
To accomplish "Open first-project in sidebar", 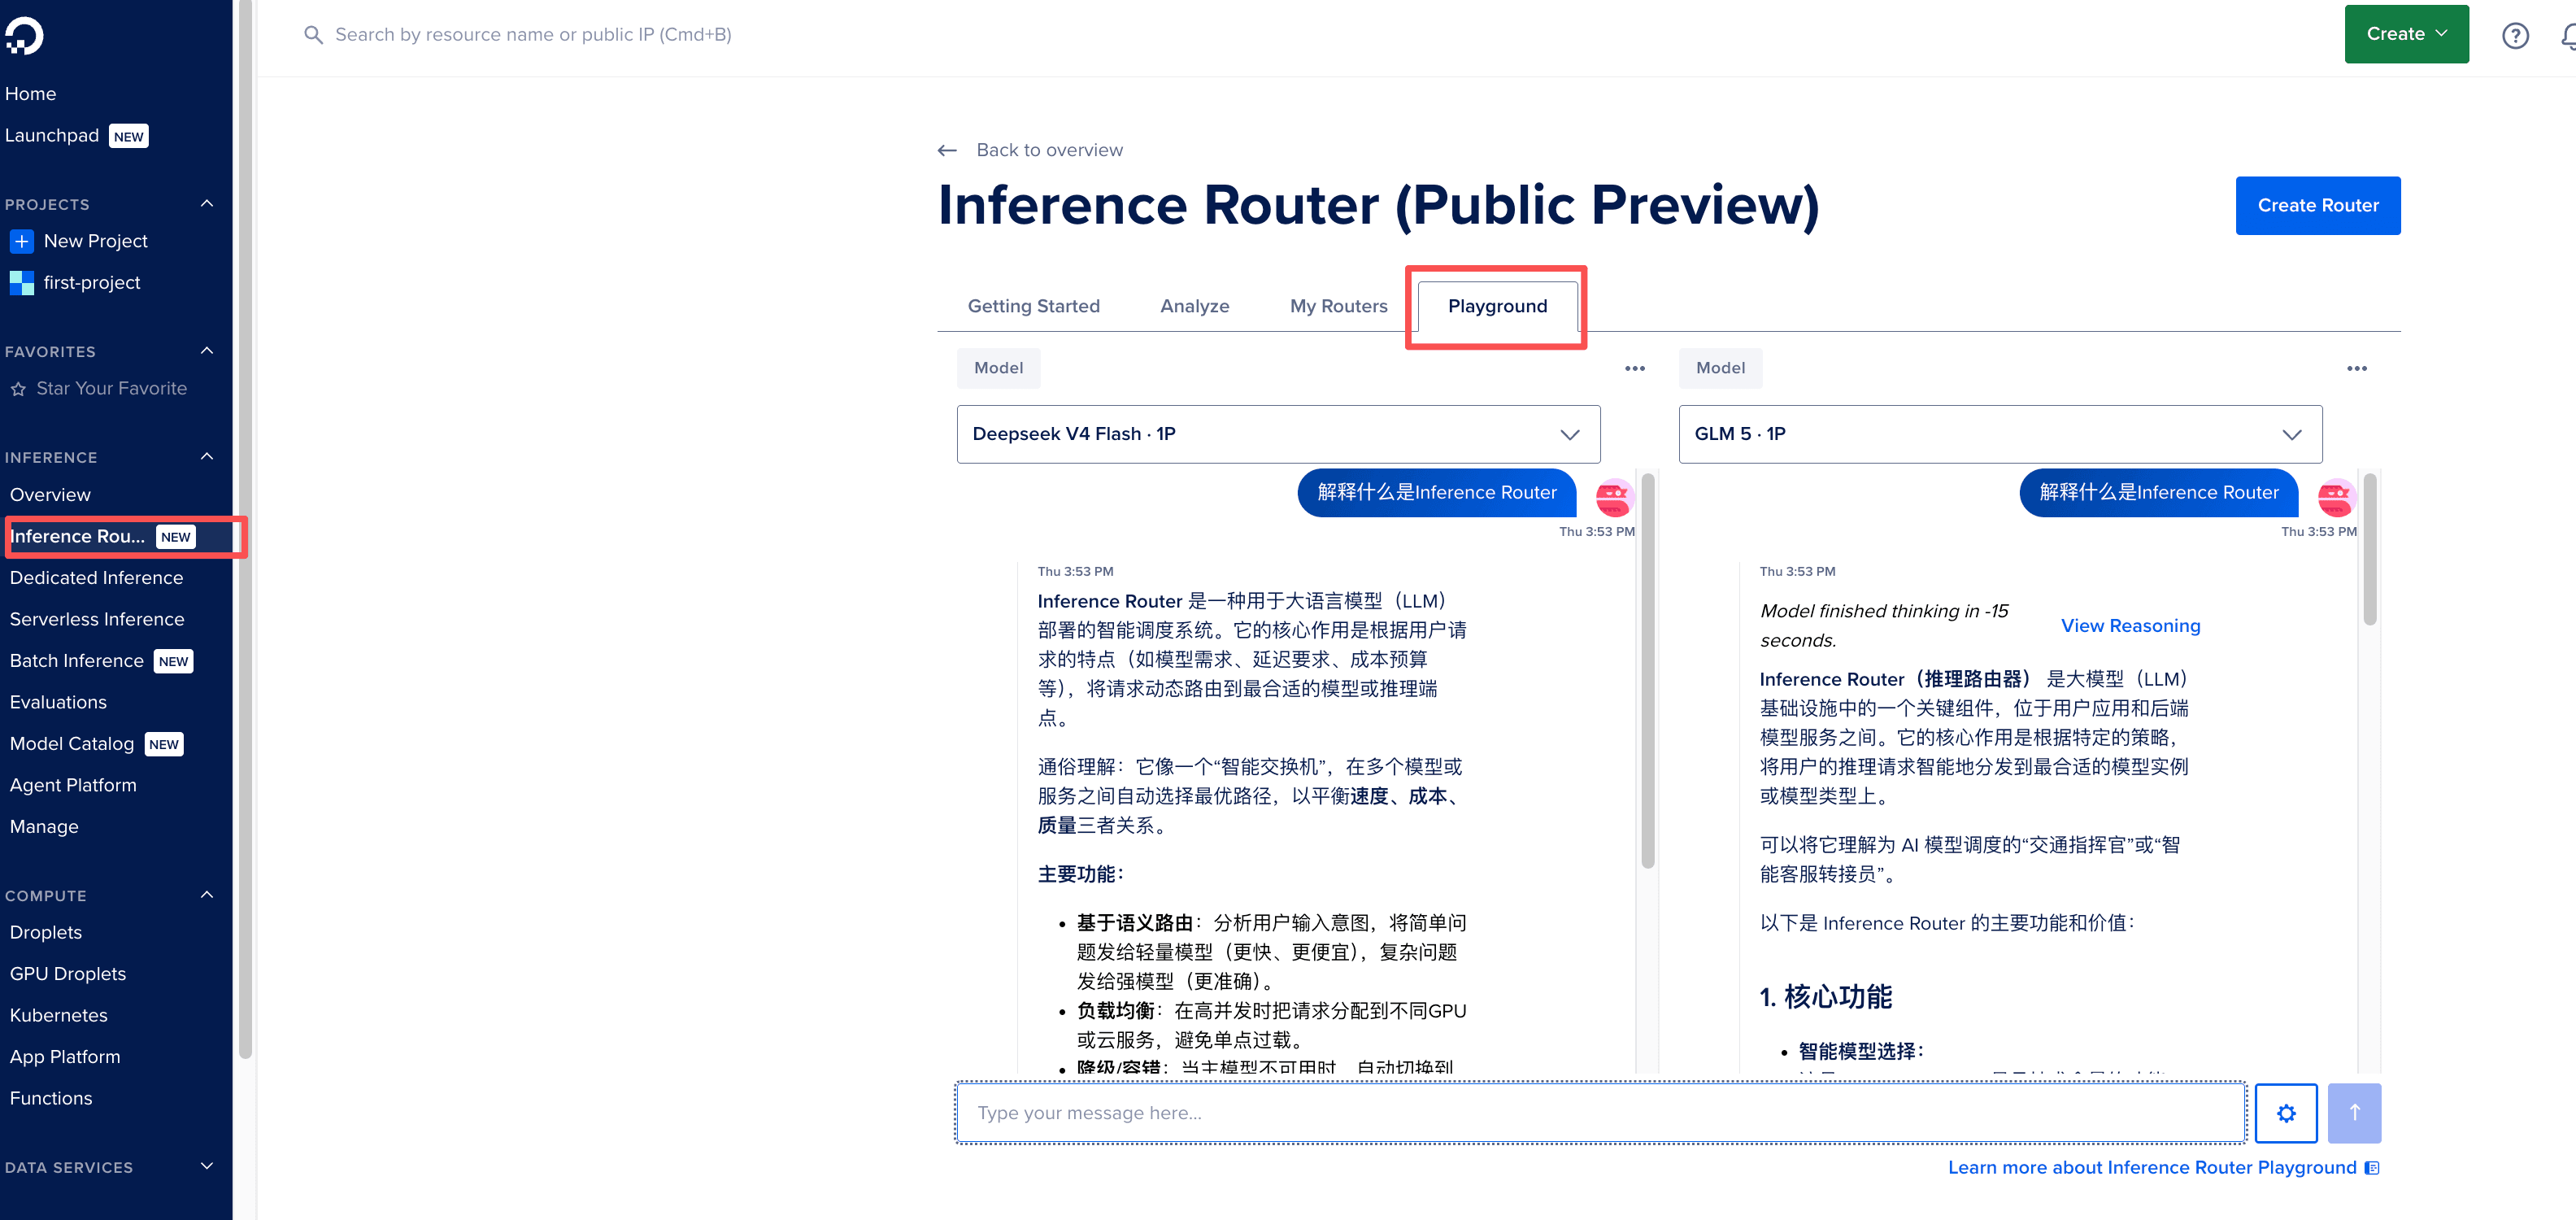I will pos(92,283).
